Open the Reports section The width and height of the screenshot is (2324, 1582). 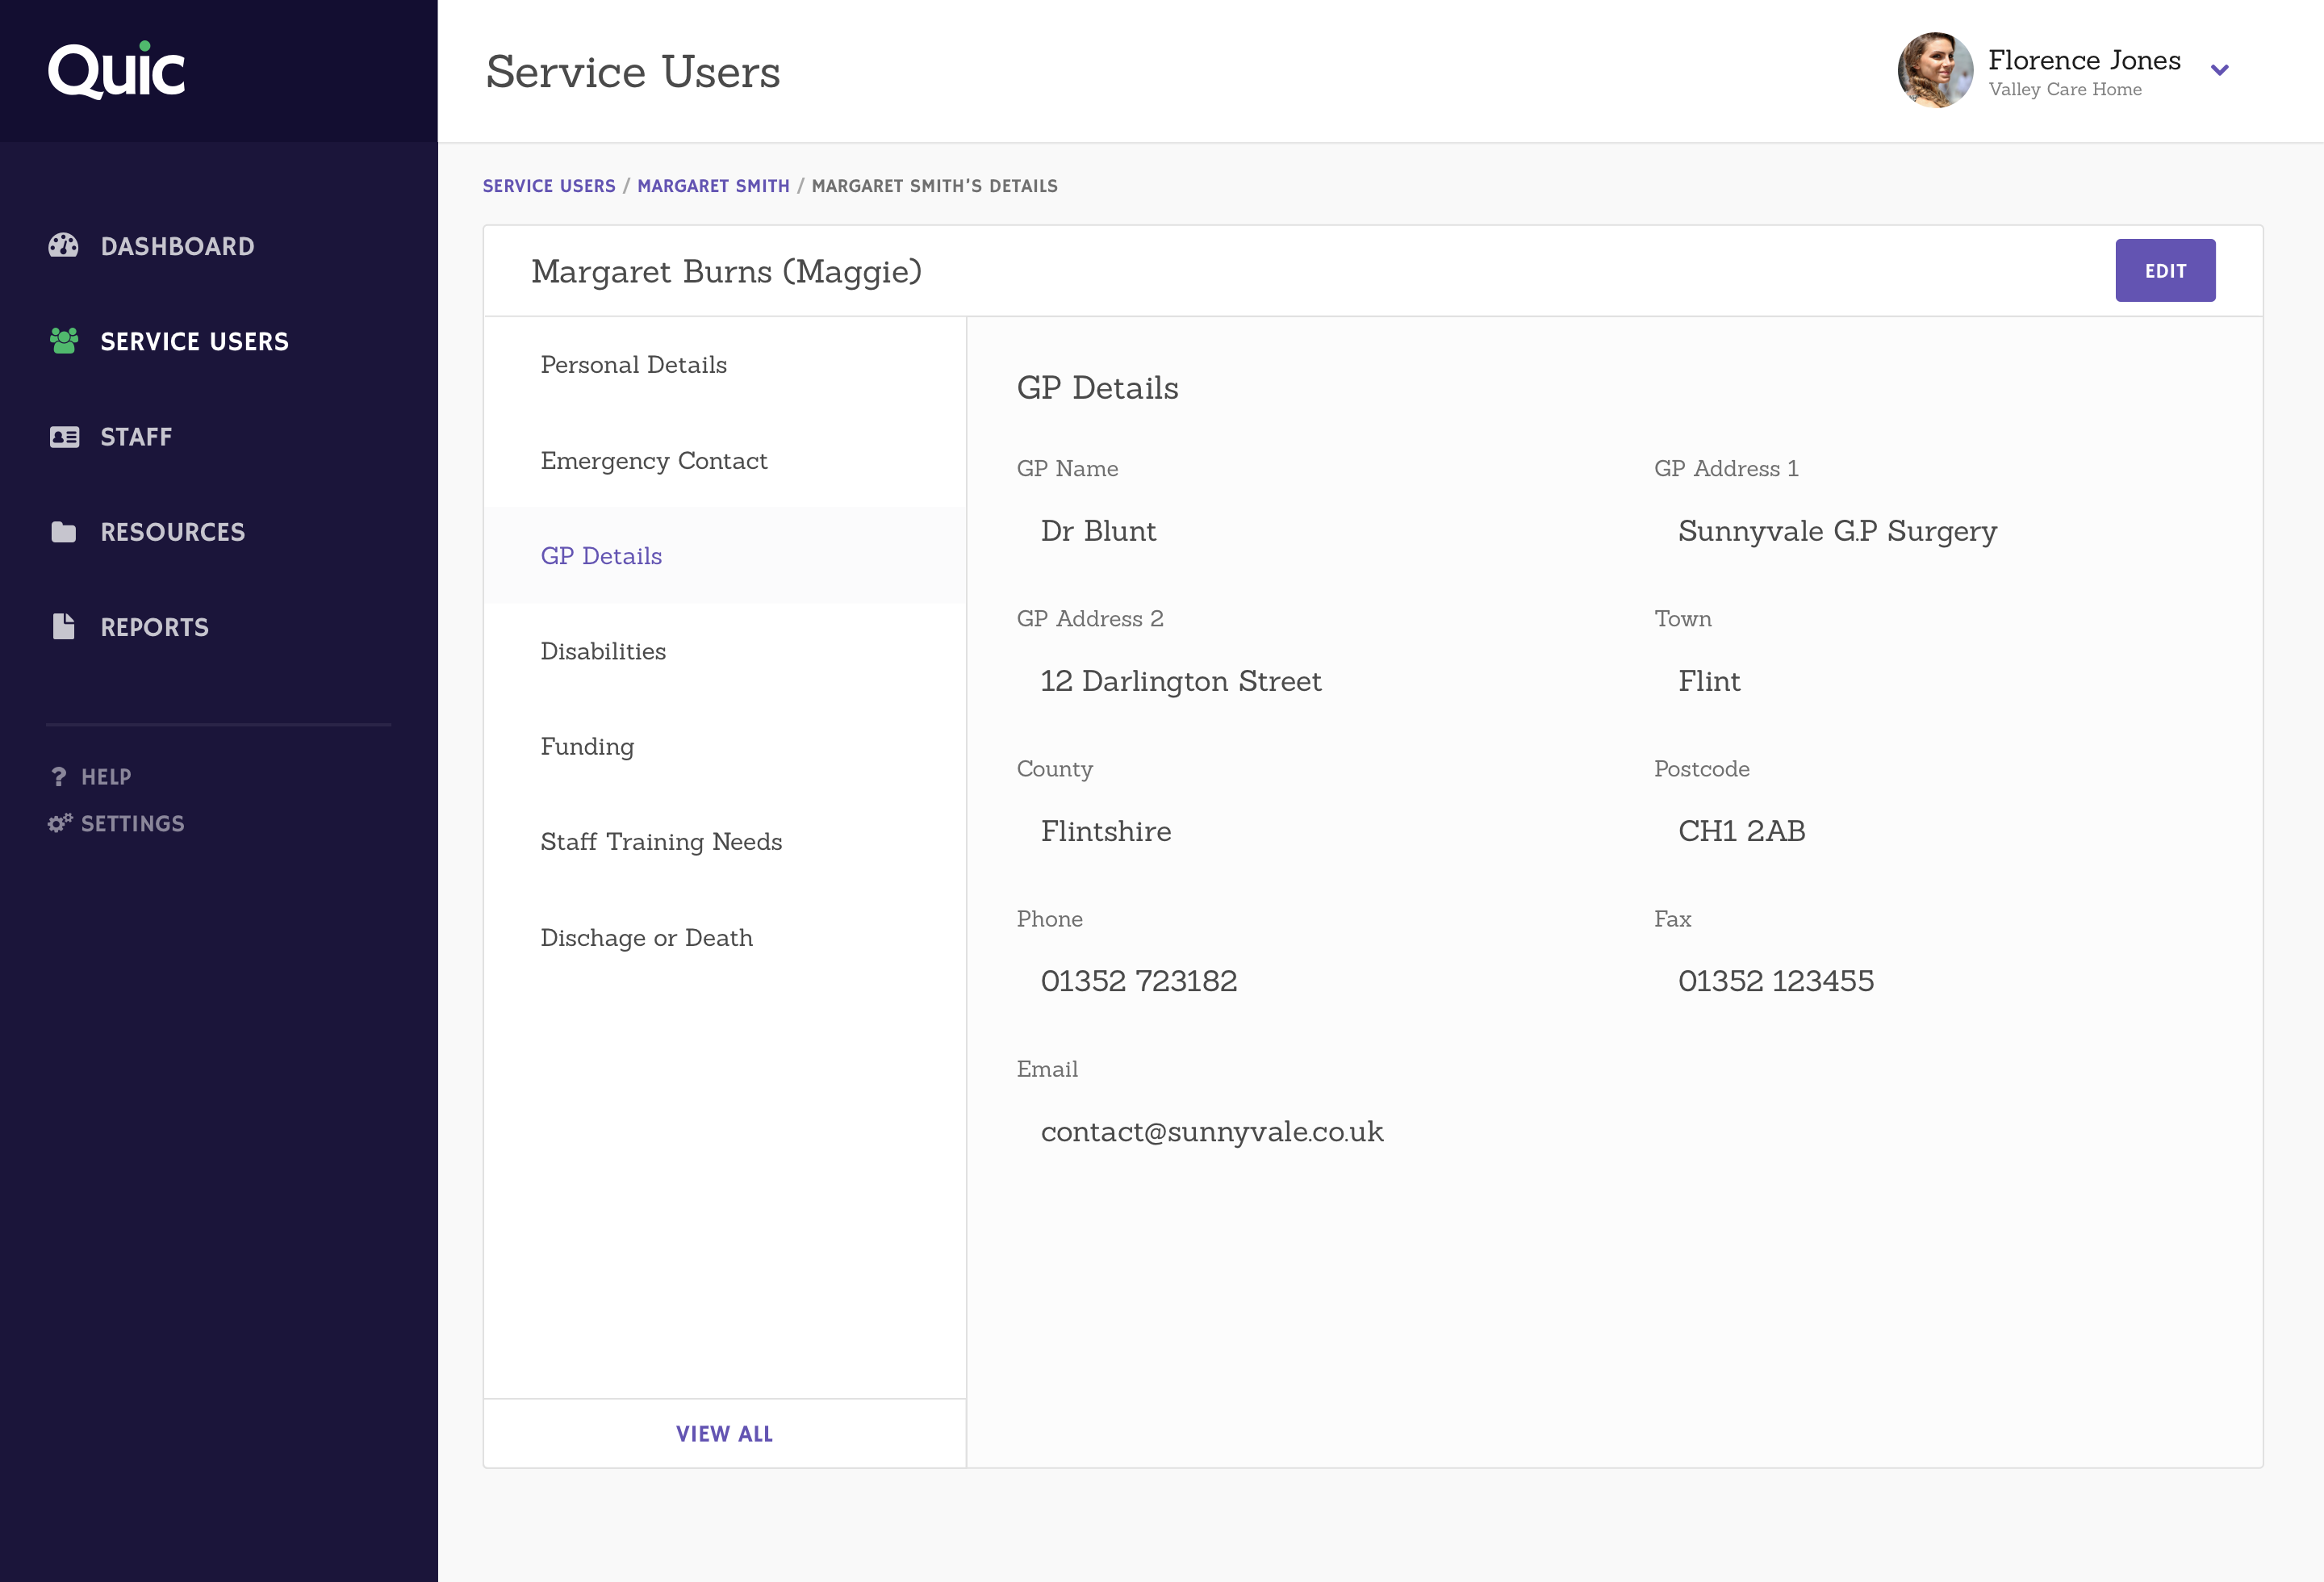point(154,627)
